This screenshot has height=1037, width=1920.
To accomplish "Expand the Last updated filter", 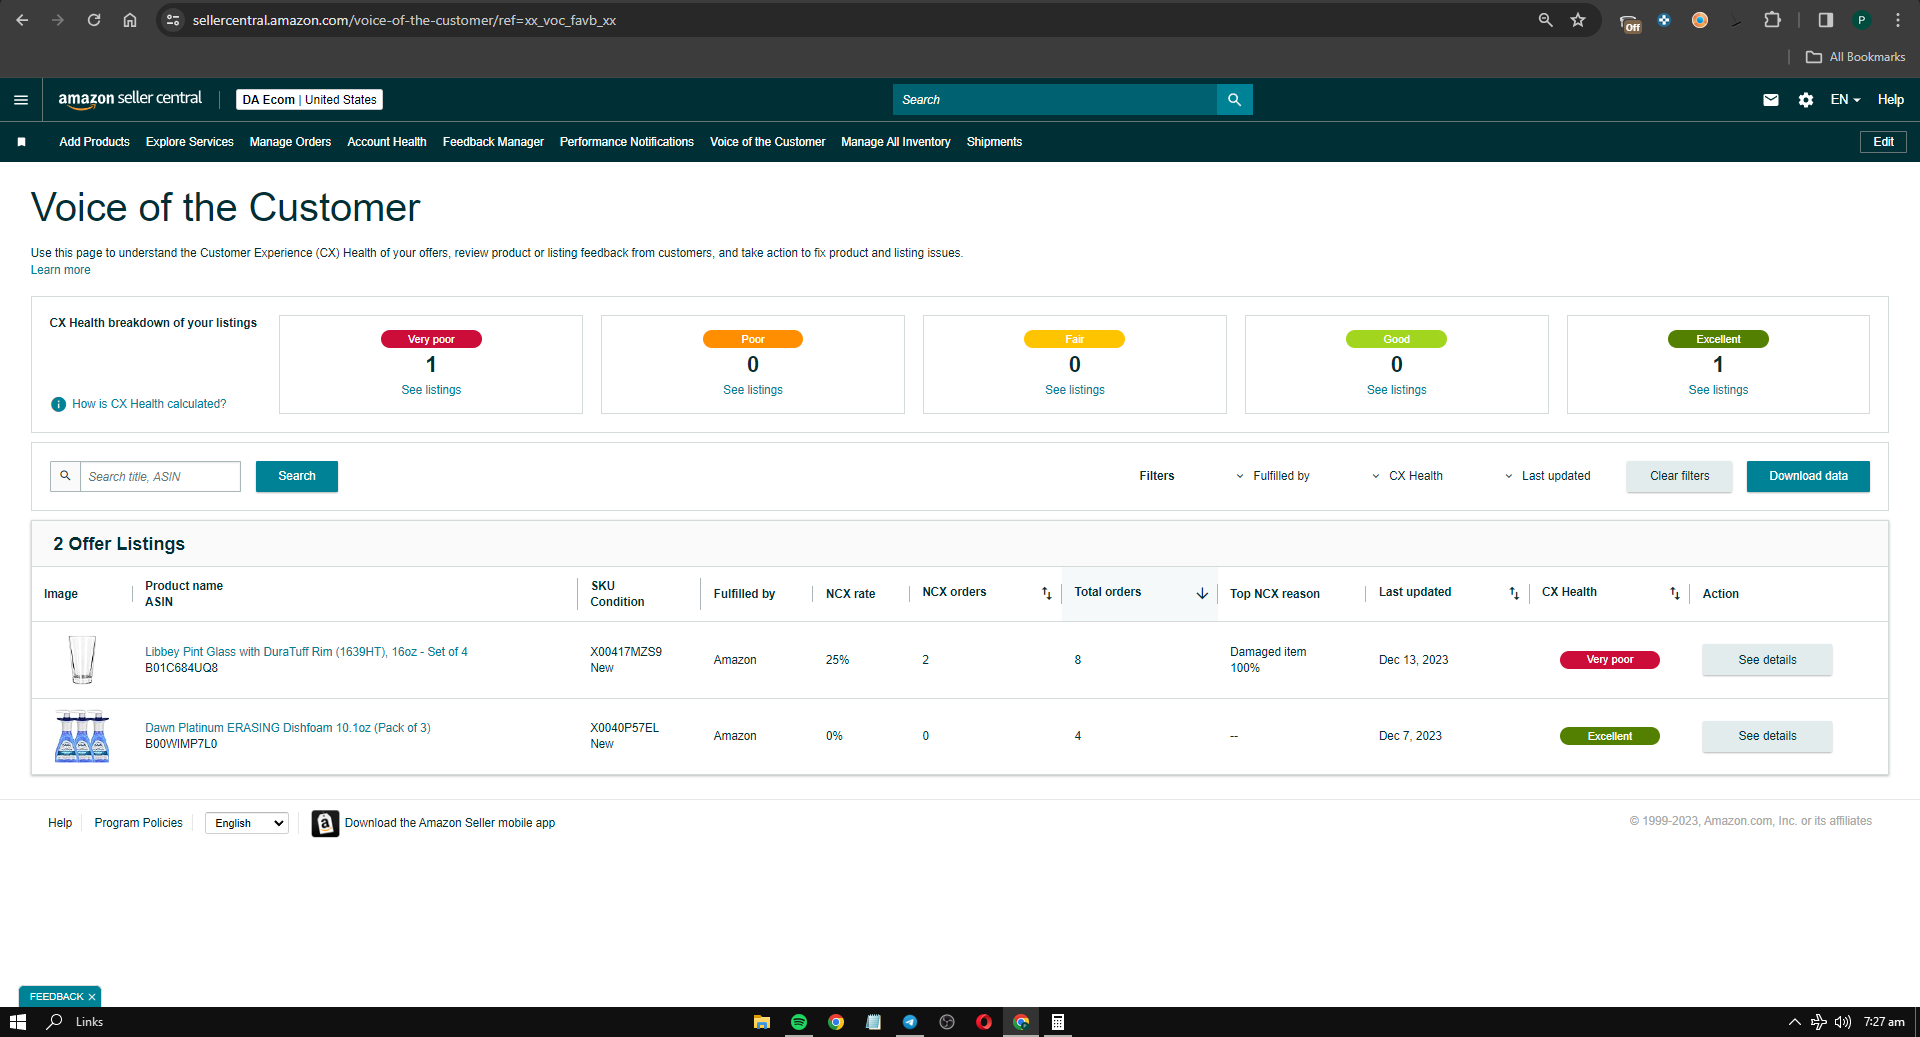I will click(x=1547, y=476).
